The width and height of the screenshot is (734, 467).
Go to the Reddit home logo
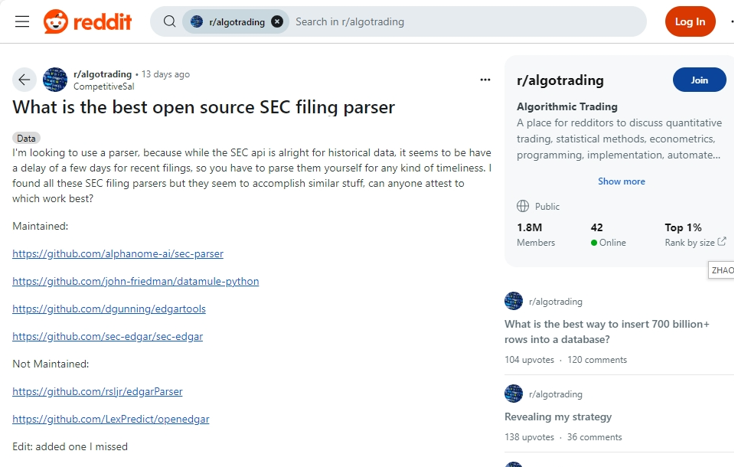tap(88, 22)
